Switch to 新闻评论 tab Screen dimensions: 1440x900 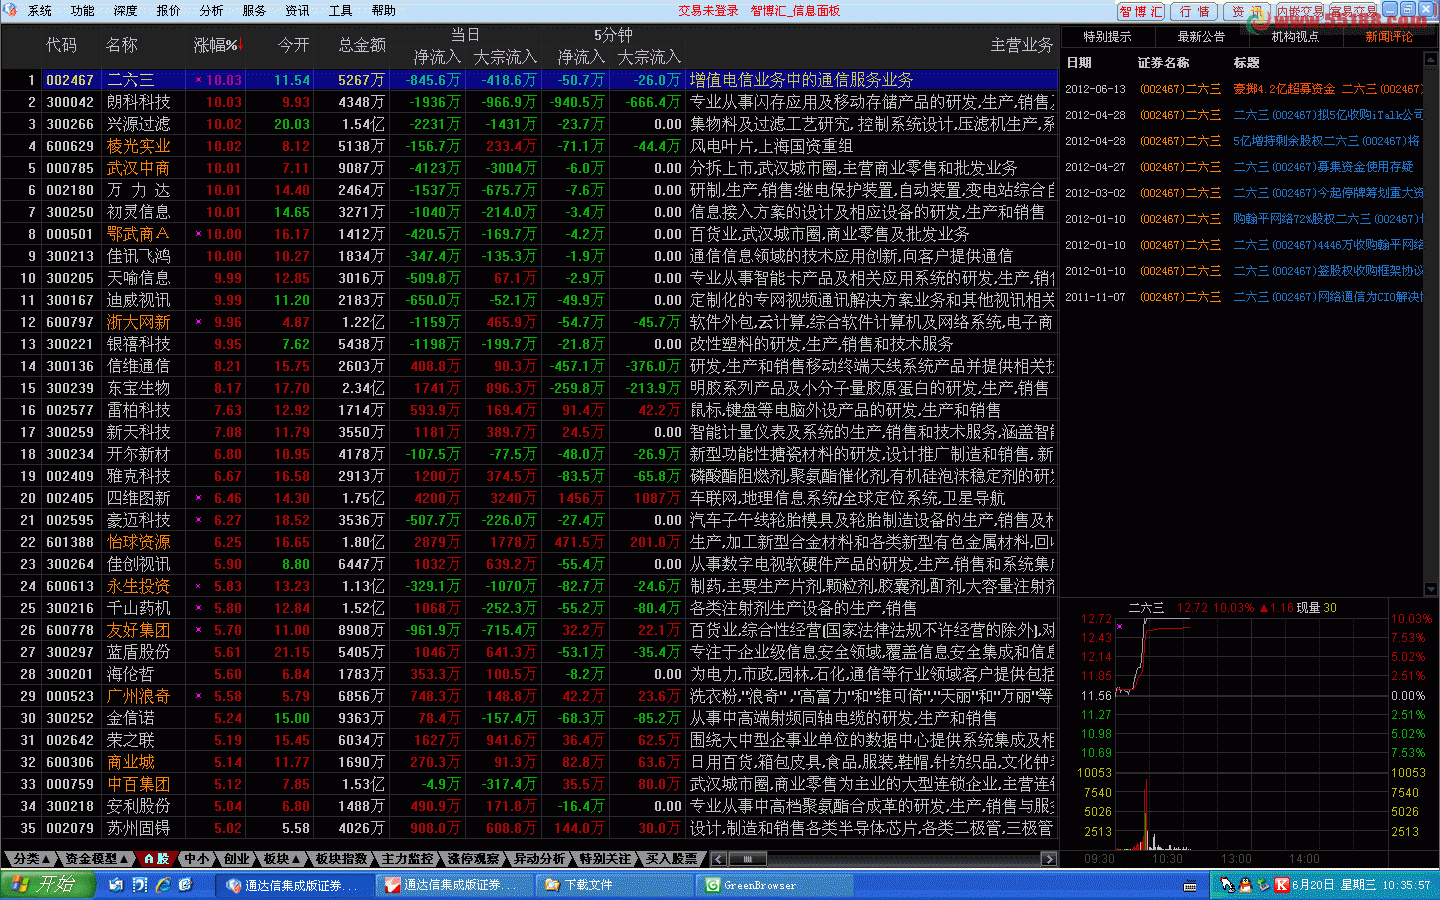pyautogui.click(x=1389, y=37)
